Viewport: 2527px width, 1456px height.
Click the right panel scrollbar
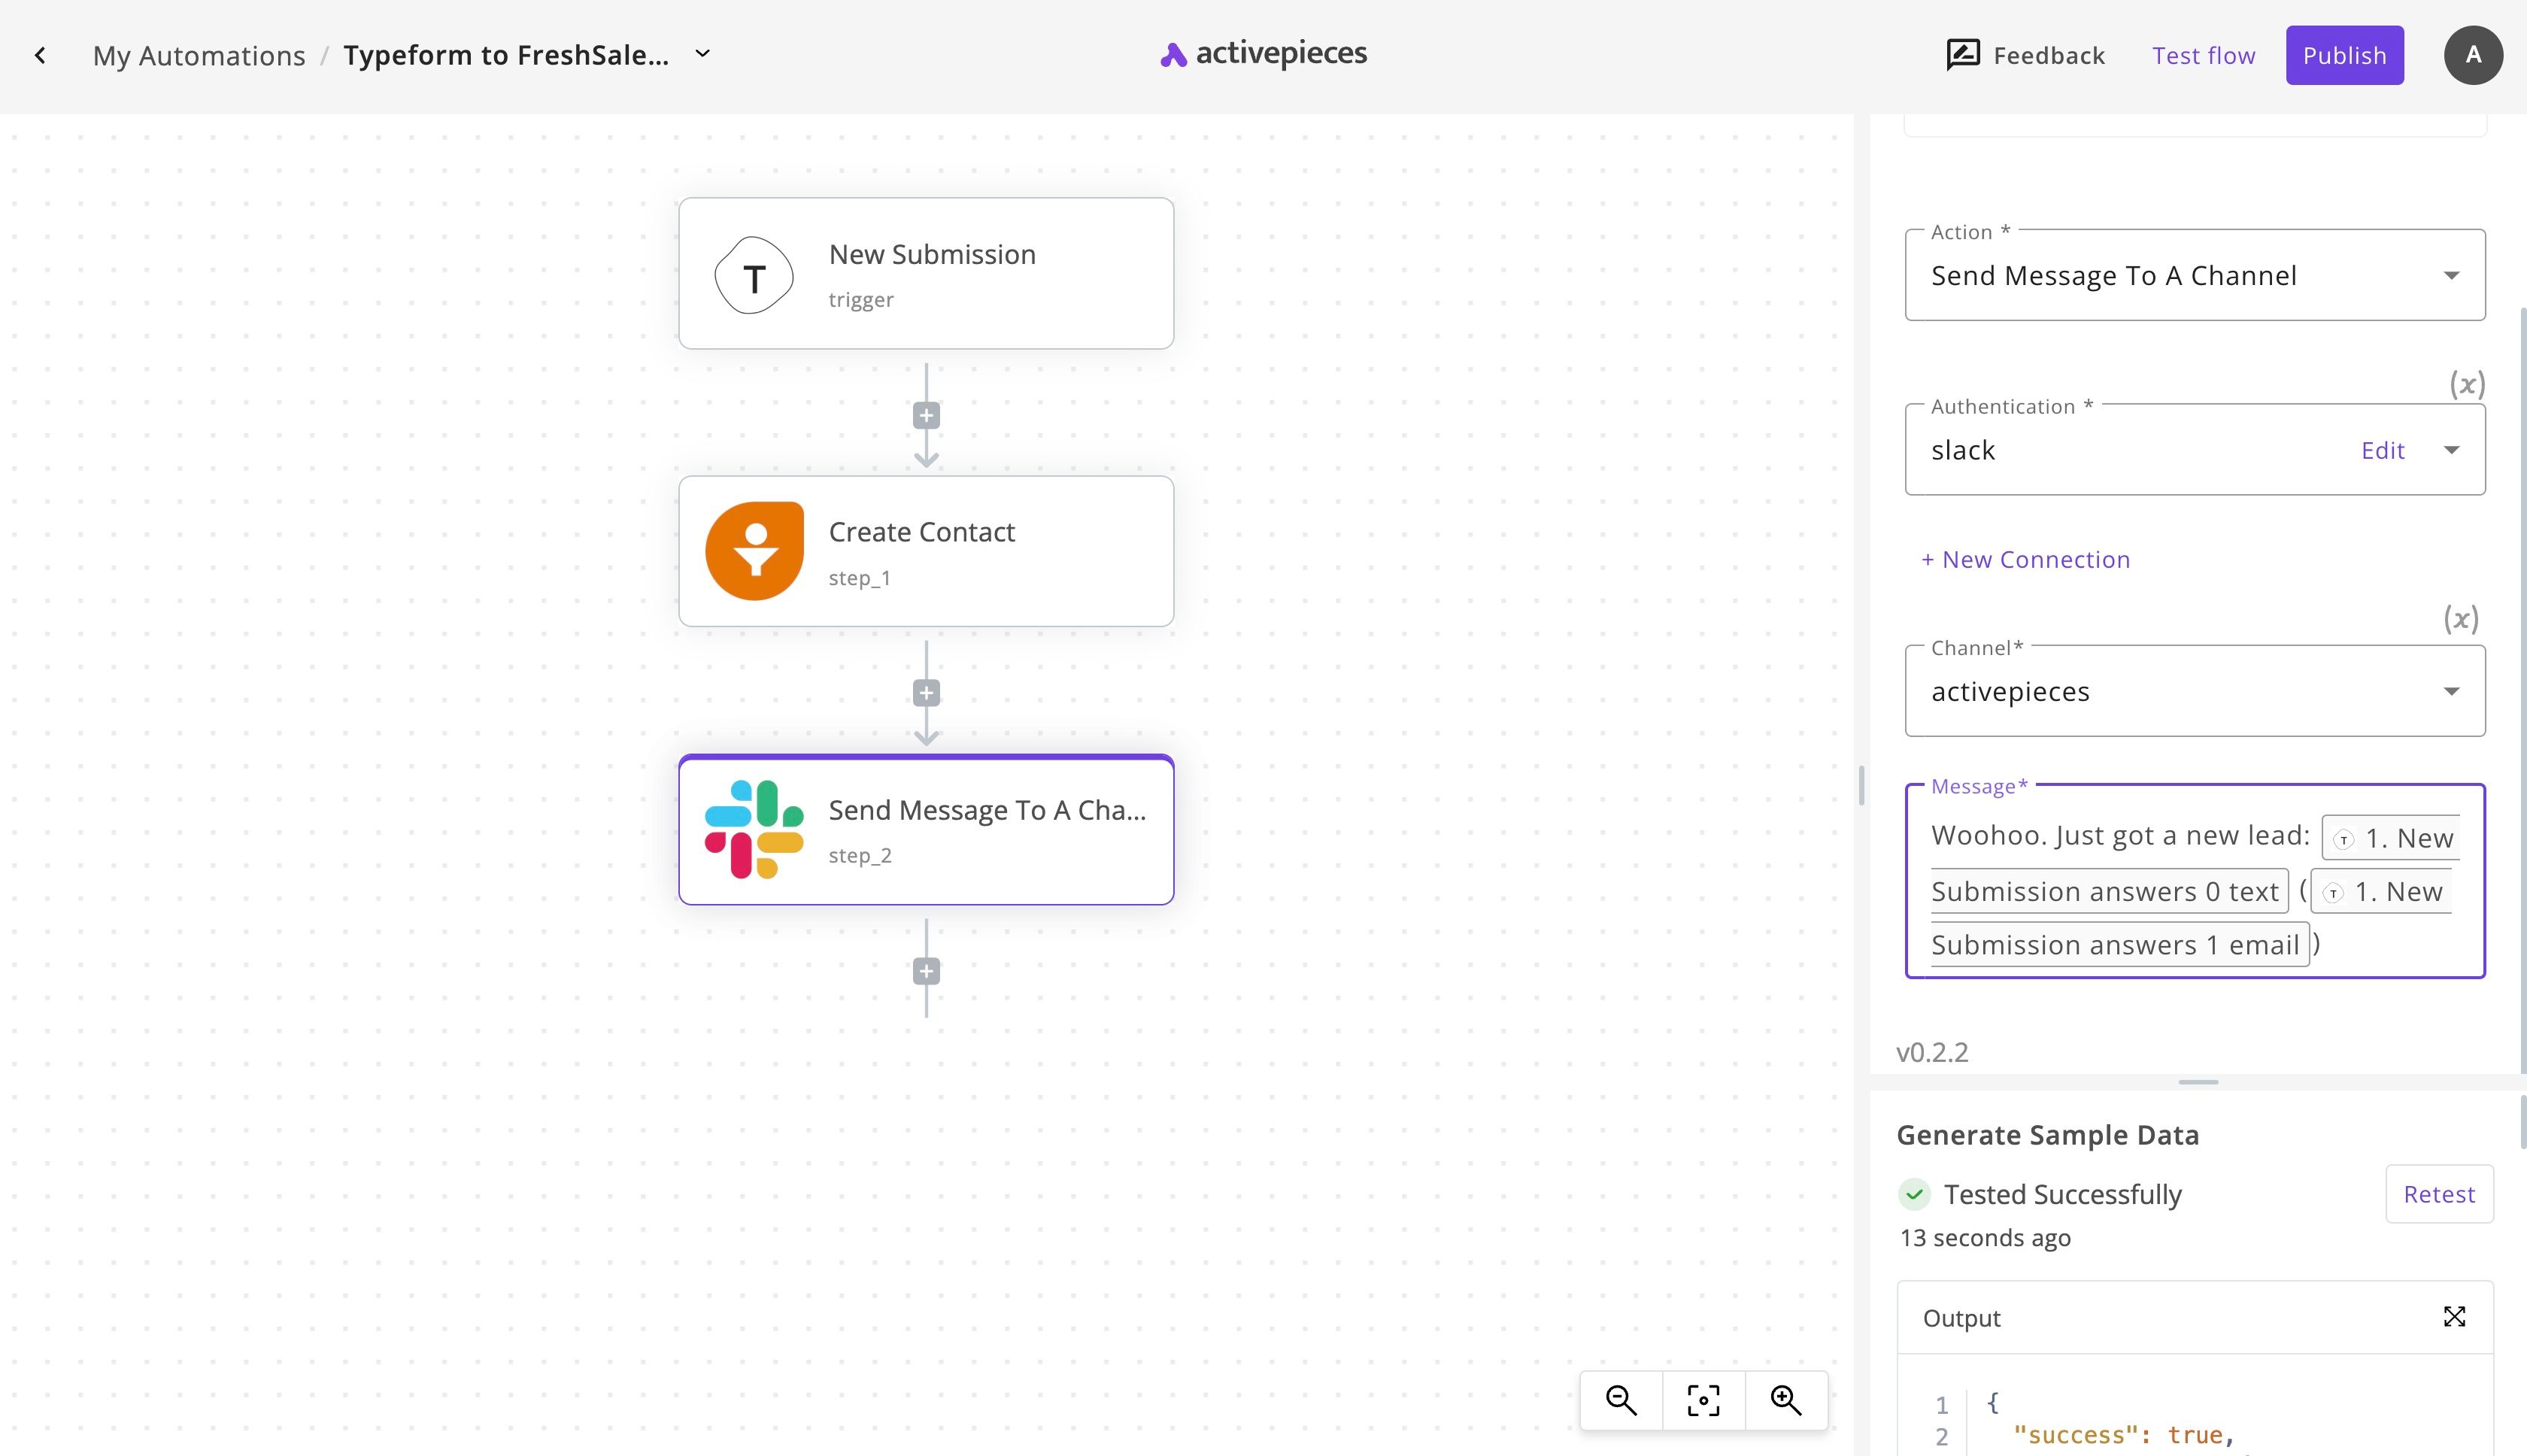click(2522, 690)
